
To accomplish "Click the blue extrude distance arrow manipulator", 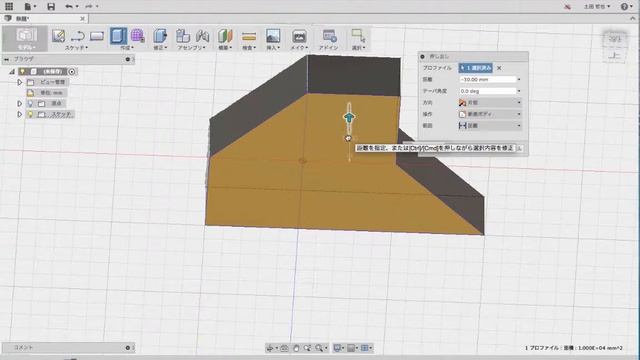I will click(349, 118).
